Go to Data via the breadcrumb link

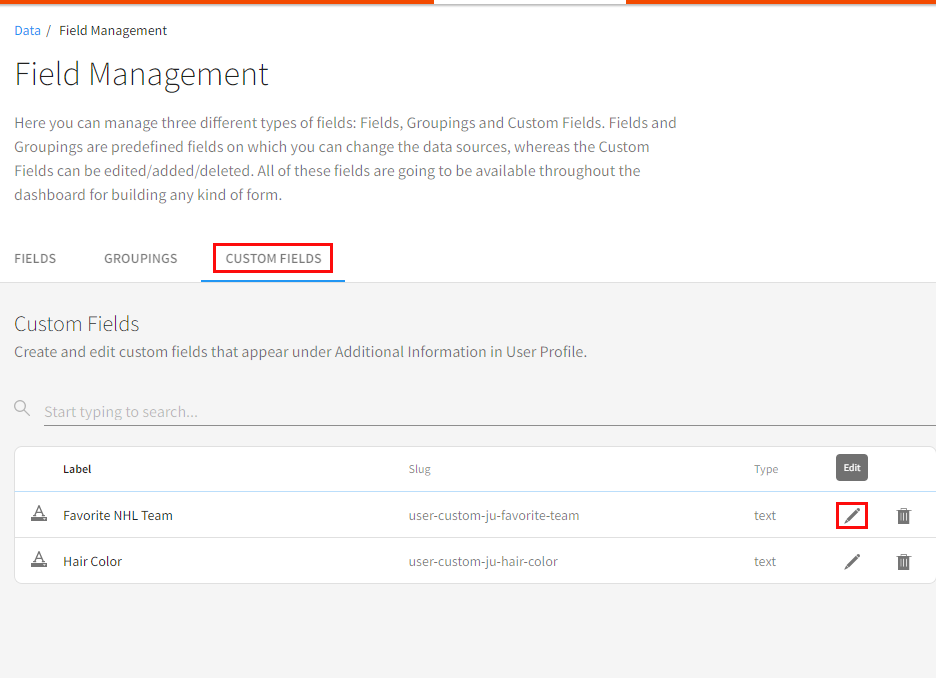pyautogui.click(x=28, y=31)
